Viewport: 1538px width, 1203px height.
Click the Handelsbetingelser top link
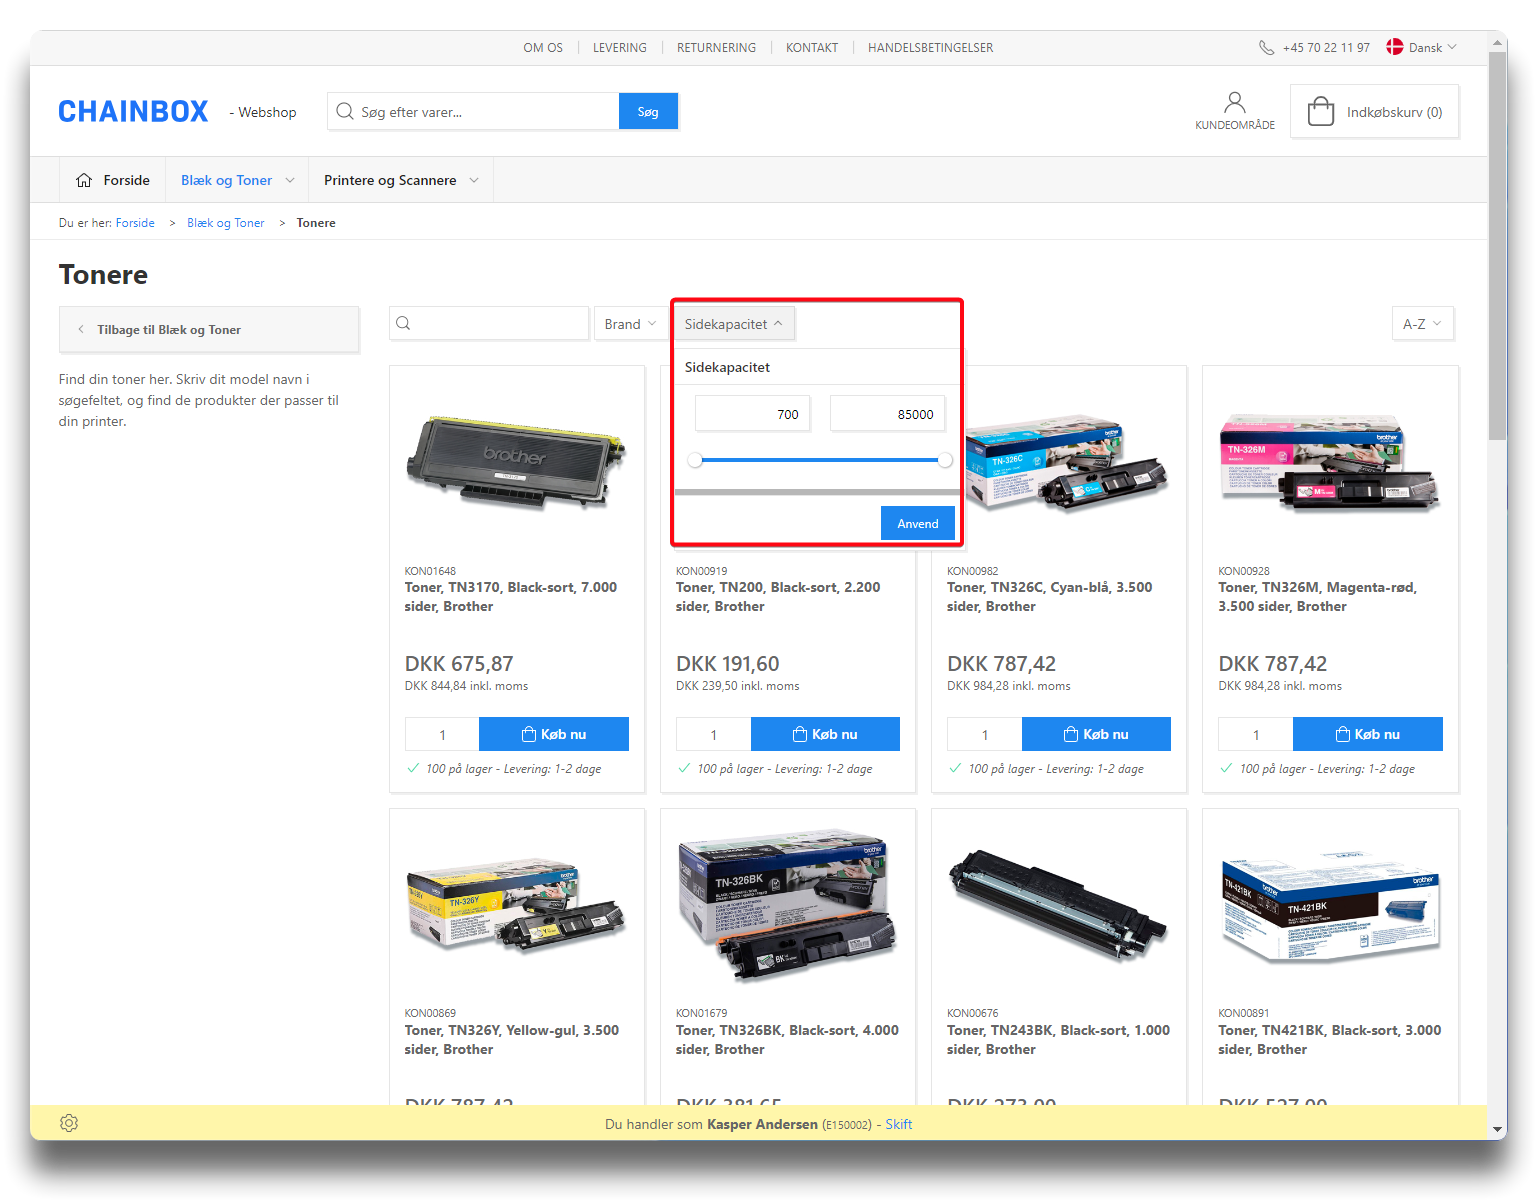pyautogui.click(x=930, y=48)
